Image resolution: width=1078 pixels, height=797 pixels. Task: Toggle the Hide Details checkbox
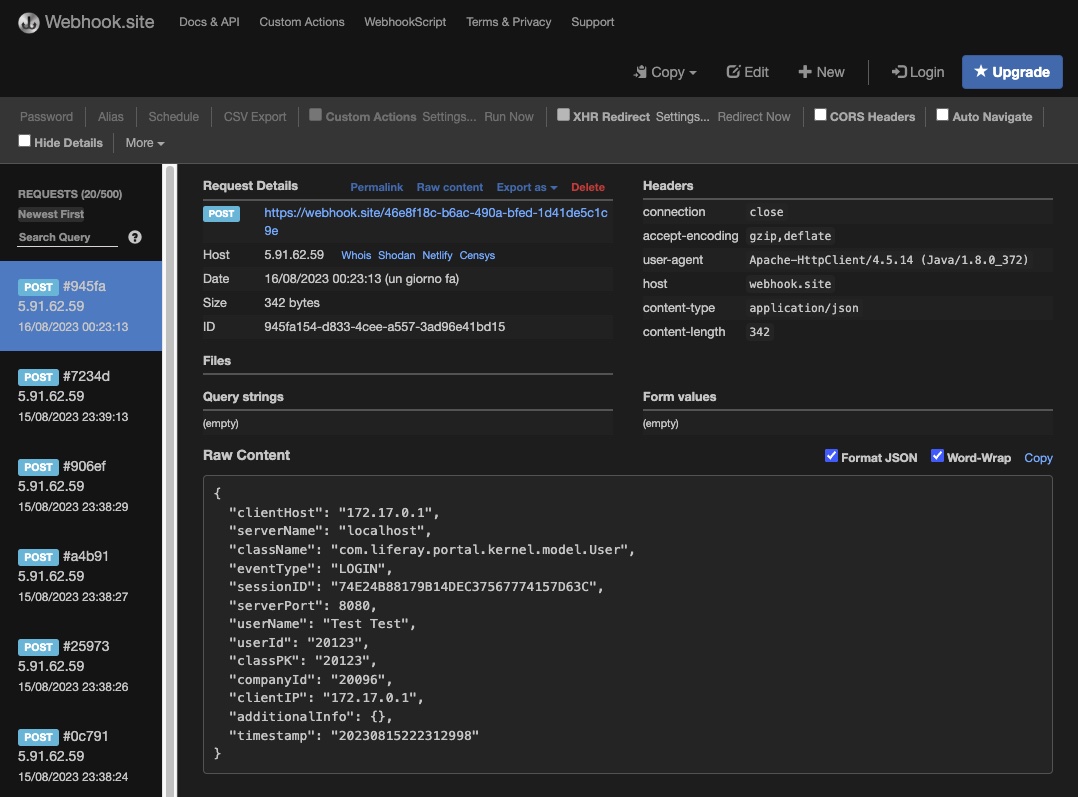(24, 141)
